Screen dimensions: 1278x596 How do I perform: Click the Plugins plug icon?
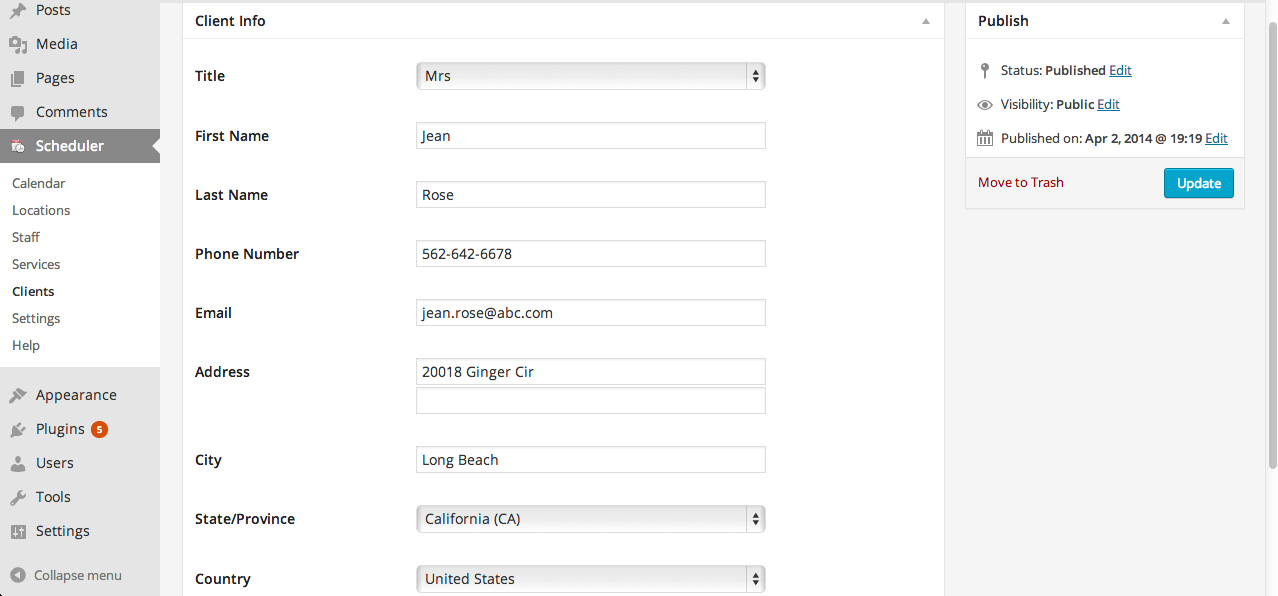(x=18, y=429)
